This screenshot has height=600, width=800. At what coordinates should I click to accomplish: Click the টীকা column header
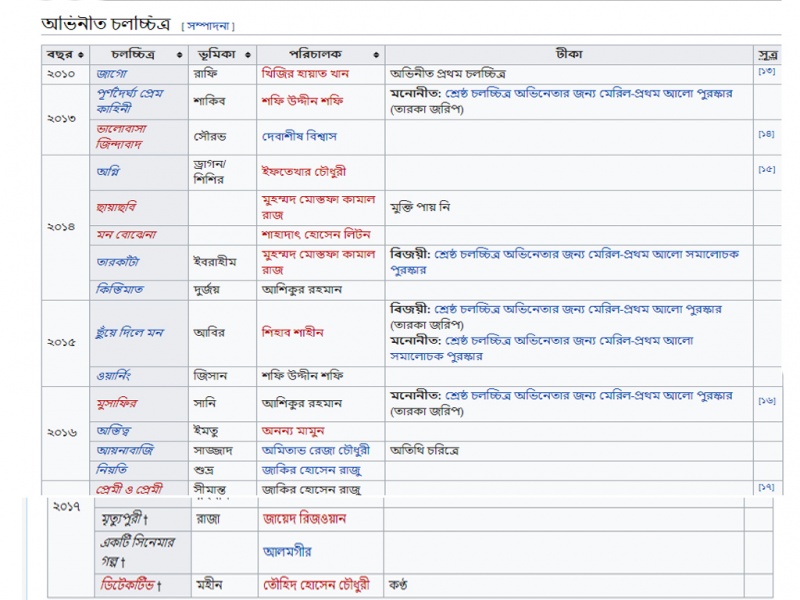569,54
